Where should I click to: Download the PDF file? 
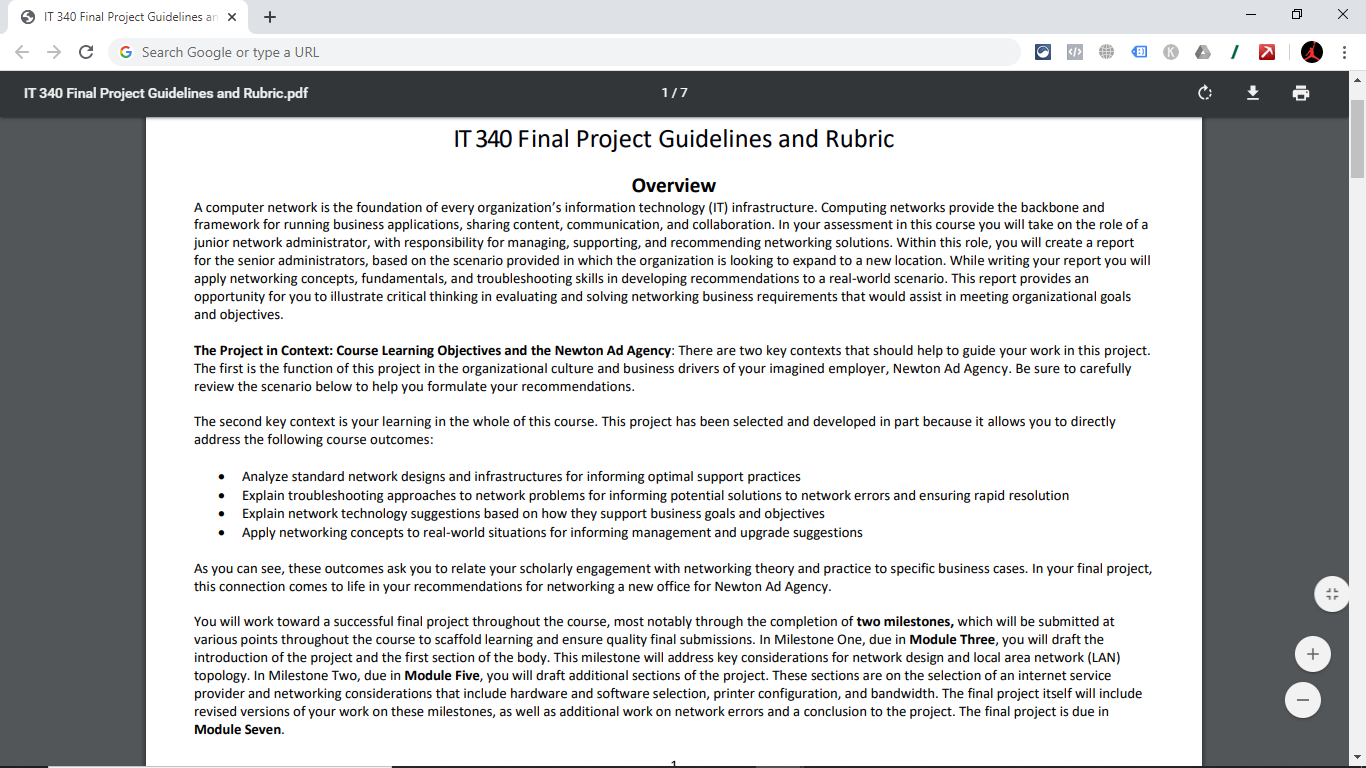point(1252,93)
